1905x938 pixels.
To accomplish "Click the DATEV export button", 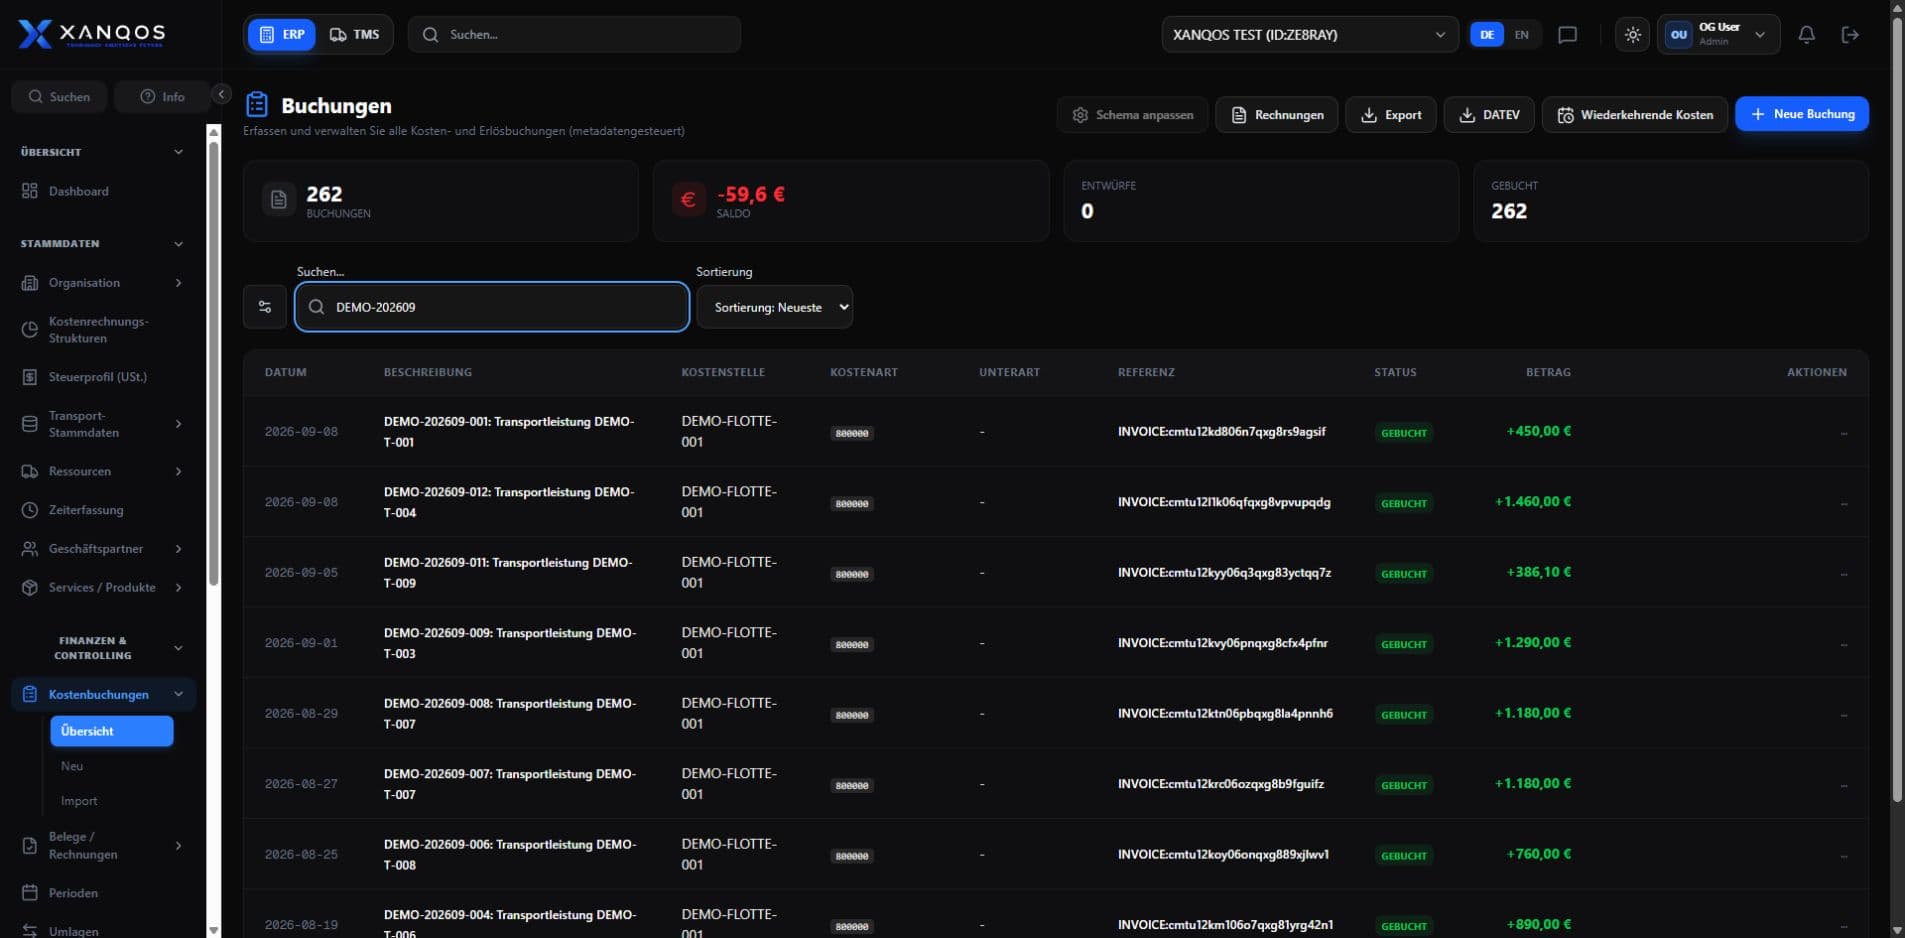I will (1489, 115).
